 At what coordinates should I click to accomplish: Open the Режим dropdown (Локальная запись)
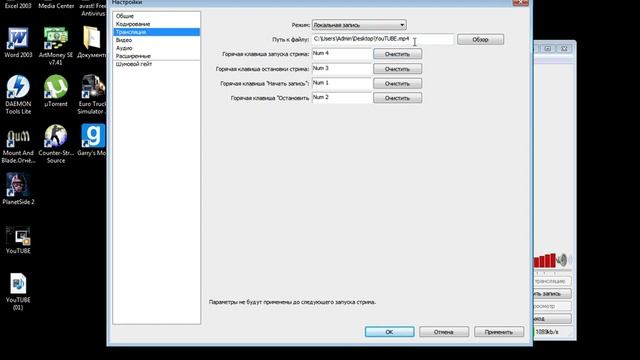(x=359, y=25)
